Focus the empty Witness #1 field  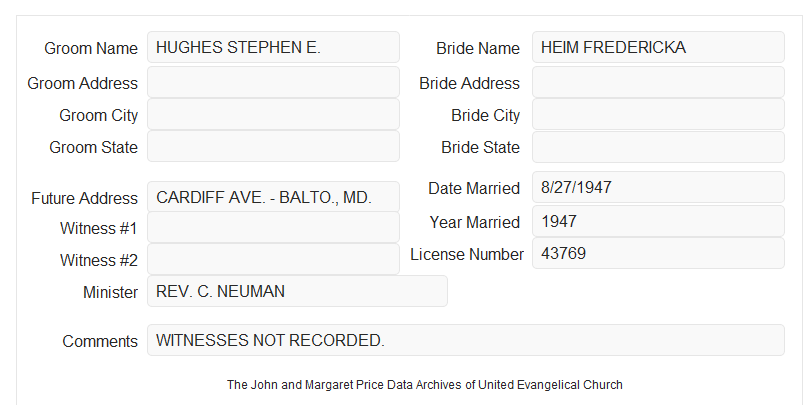[273, 227]
